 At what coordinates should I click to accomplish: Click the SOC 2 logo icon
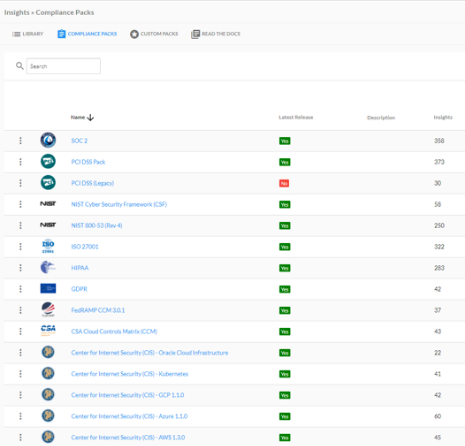[x=48, y=140]
